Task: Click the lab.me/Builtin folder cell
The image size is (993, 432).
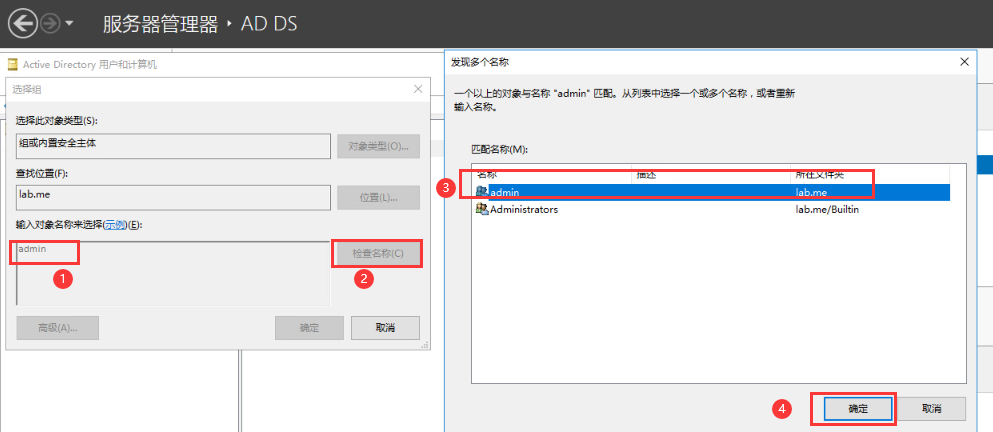Action: point(827,209)
